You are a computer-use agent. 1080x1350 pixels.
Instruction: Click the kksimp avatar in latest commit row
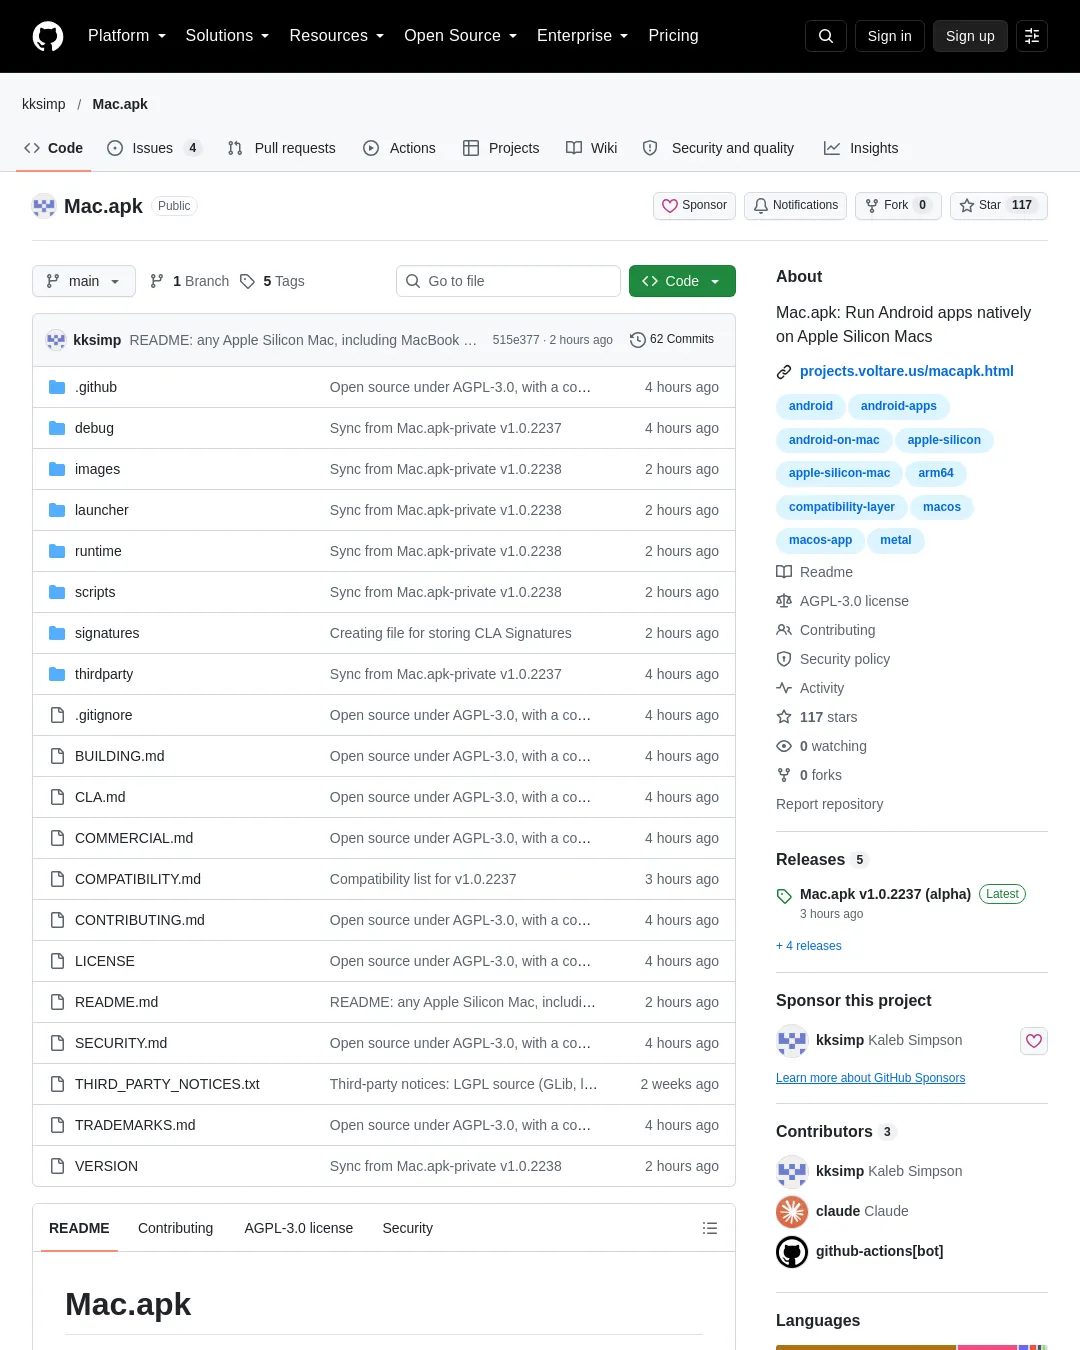coord(56,340)
